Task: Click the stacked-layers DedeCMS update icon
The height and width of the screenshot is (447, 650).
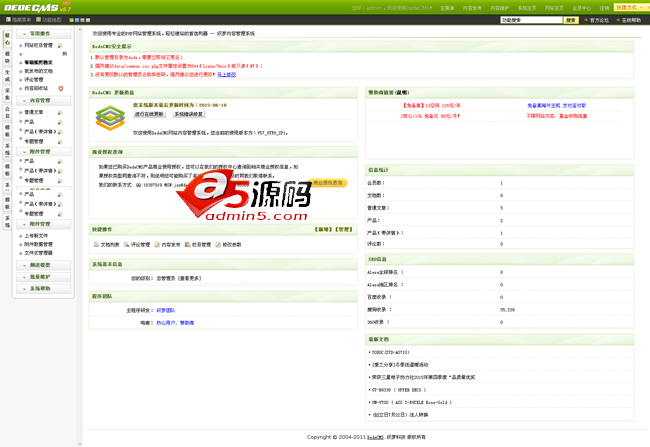Action: click(x=110, y=118)
